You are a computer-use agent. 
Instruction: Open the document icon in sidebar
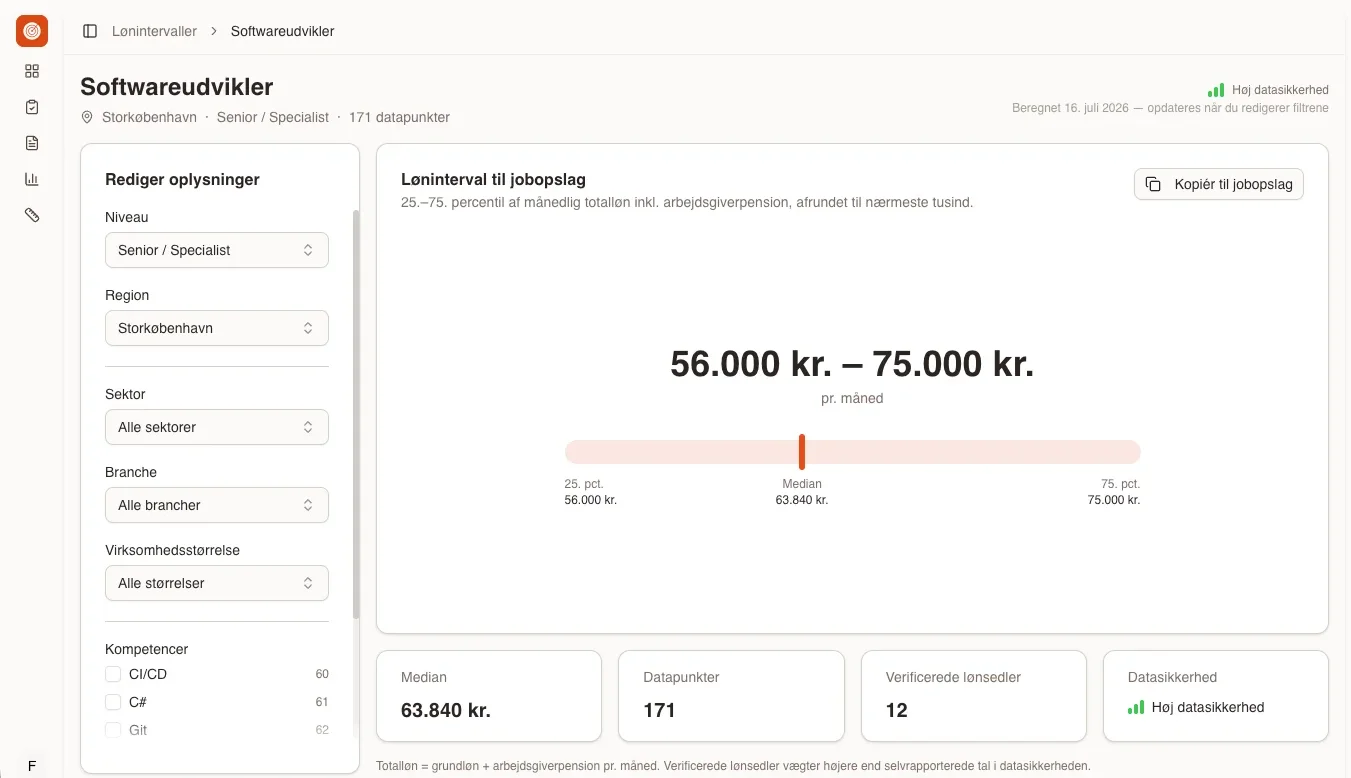tap(32, 143)
